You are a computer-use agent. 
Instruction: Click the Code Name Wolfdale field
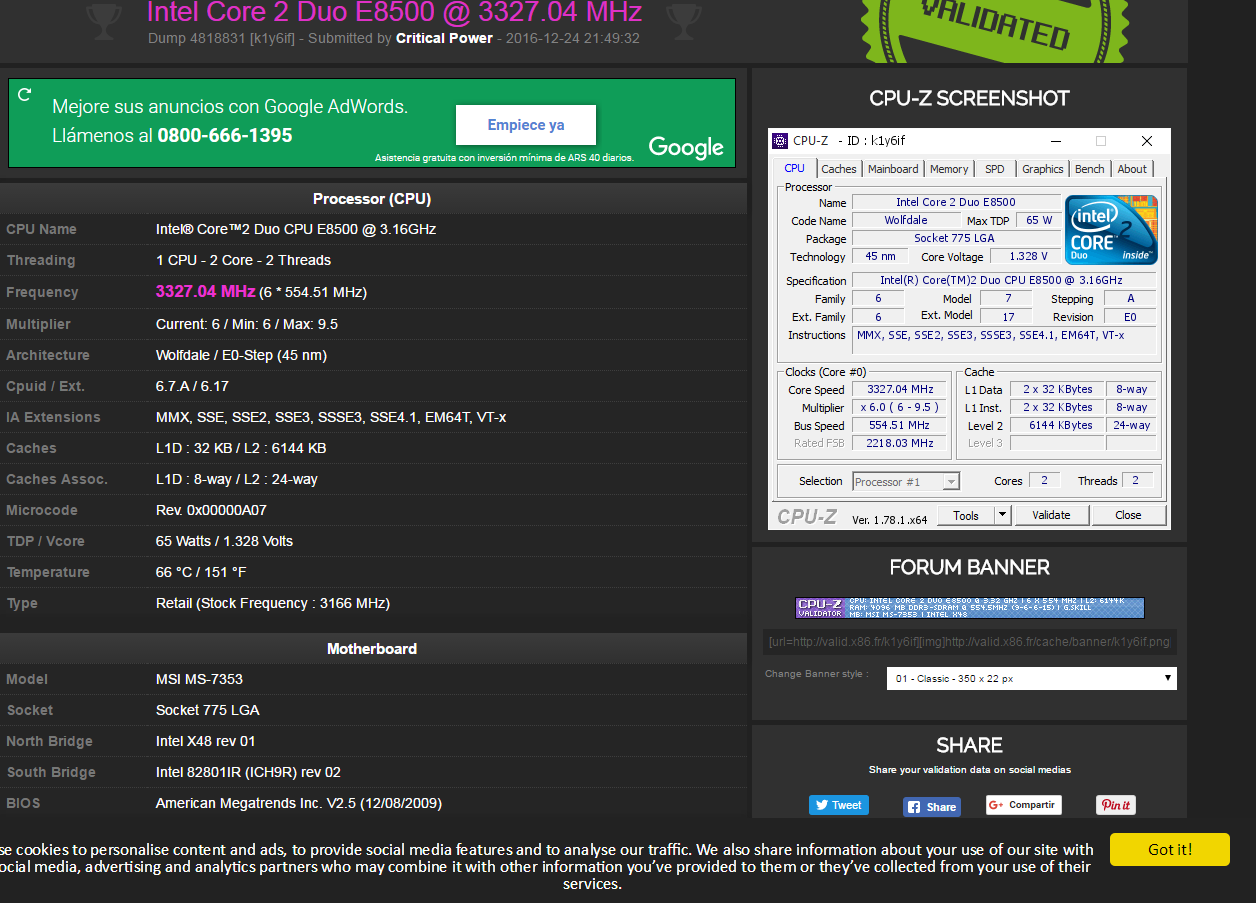(x=906, y=220)
